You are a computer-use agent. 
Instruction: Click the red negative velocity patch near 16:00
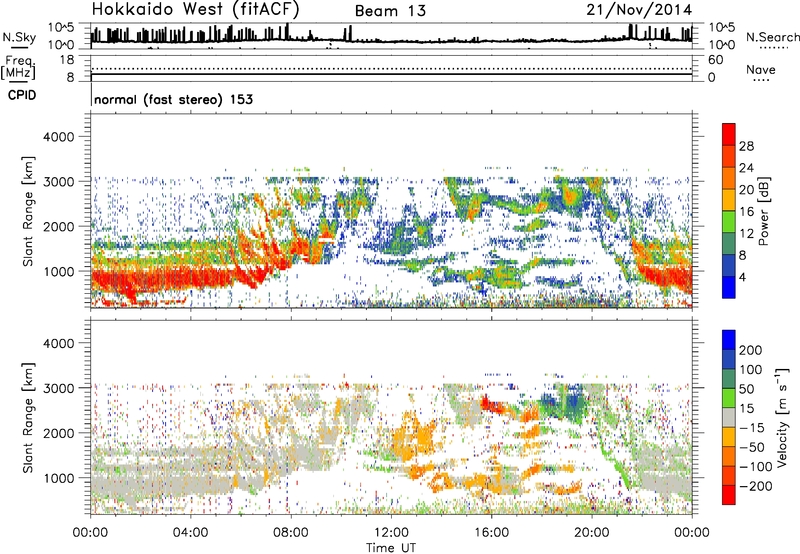[491, 406]
